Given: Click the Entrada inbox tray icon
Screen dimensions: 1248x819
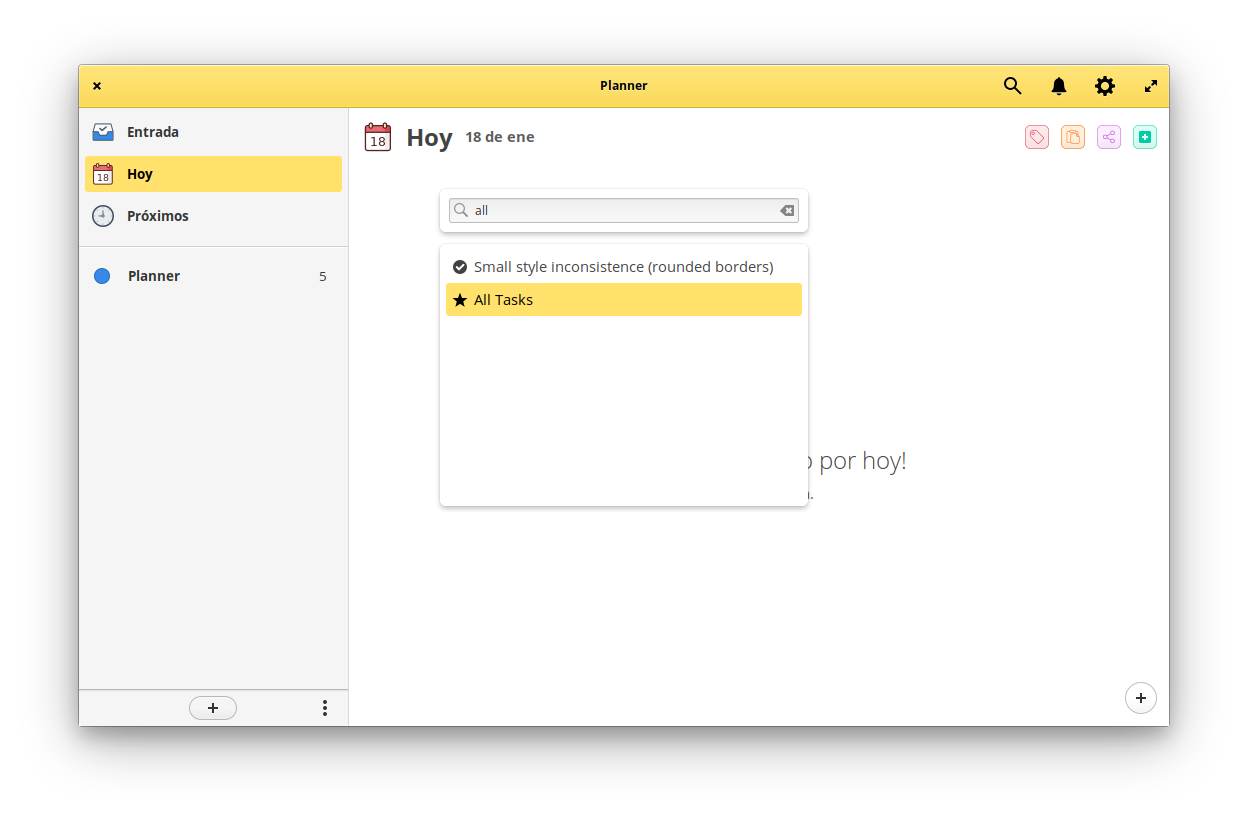Looking at the screenshot, I should [103, 132].
